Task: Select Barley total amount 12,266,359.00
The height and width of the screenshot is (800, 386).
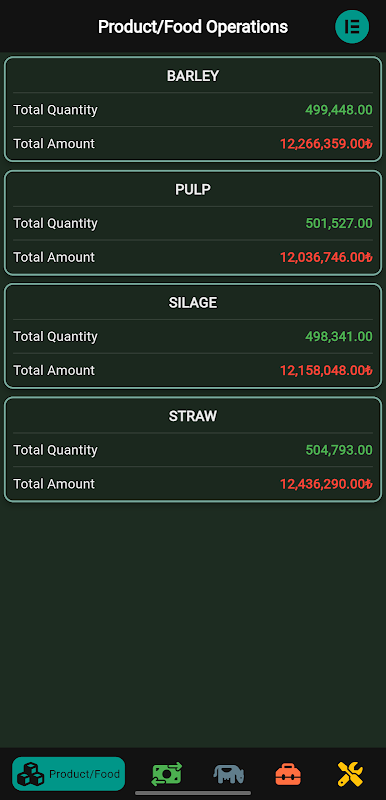Action: [x=326, y=144]
